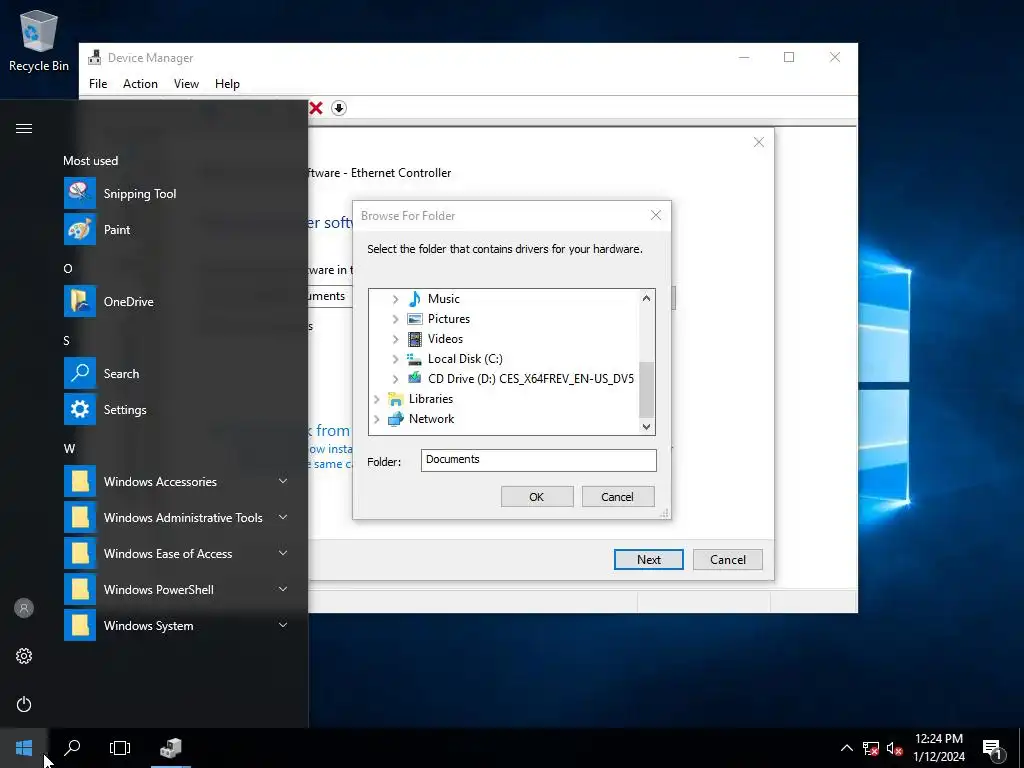The width and height of the screenshot is (1024, 768).
Task: Open the View menu
Action: point(186,84)
